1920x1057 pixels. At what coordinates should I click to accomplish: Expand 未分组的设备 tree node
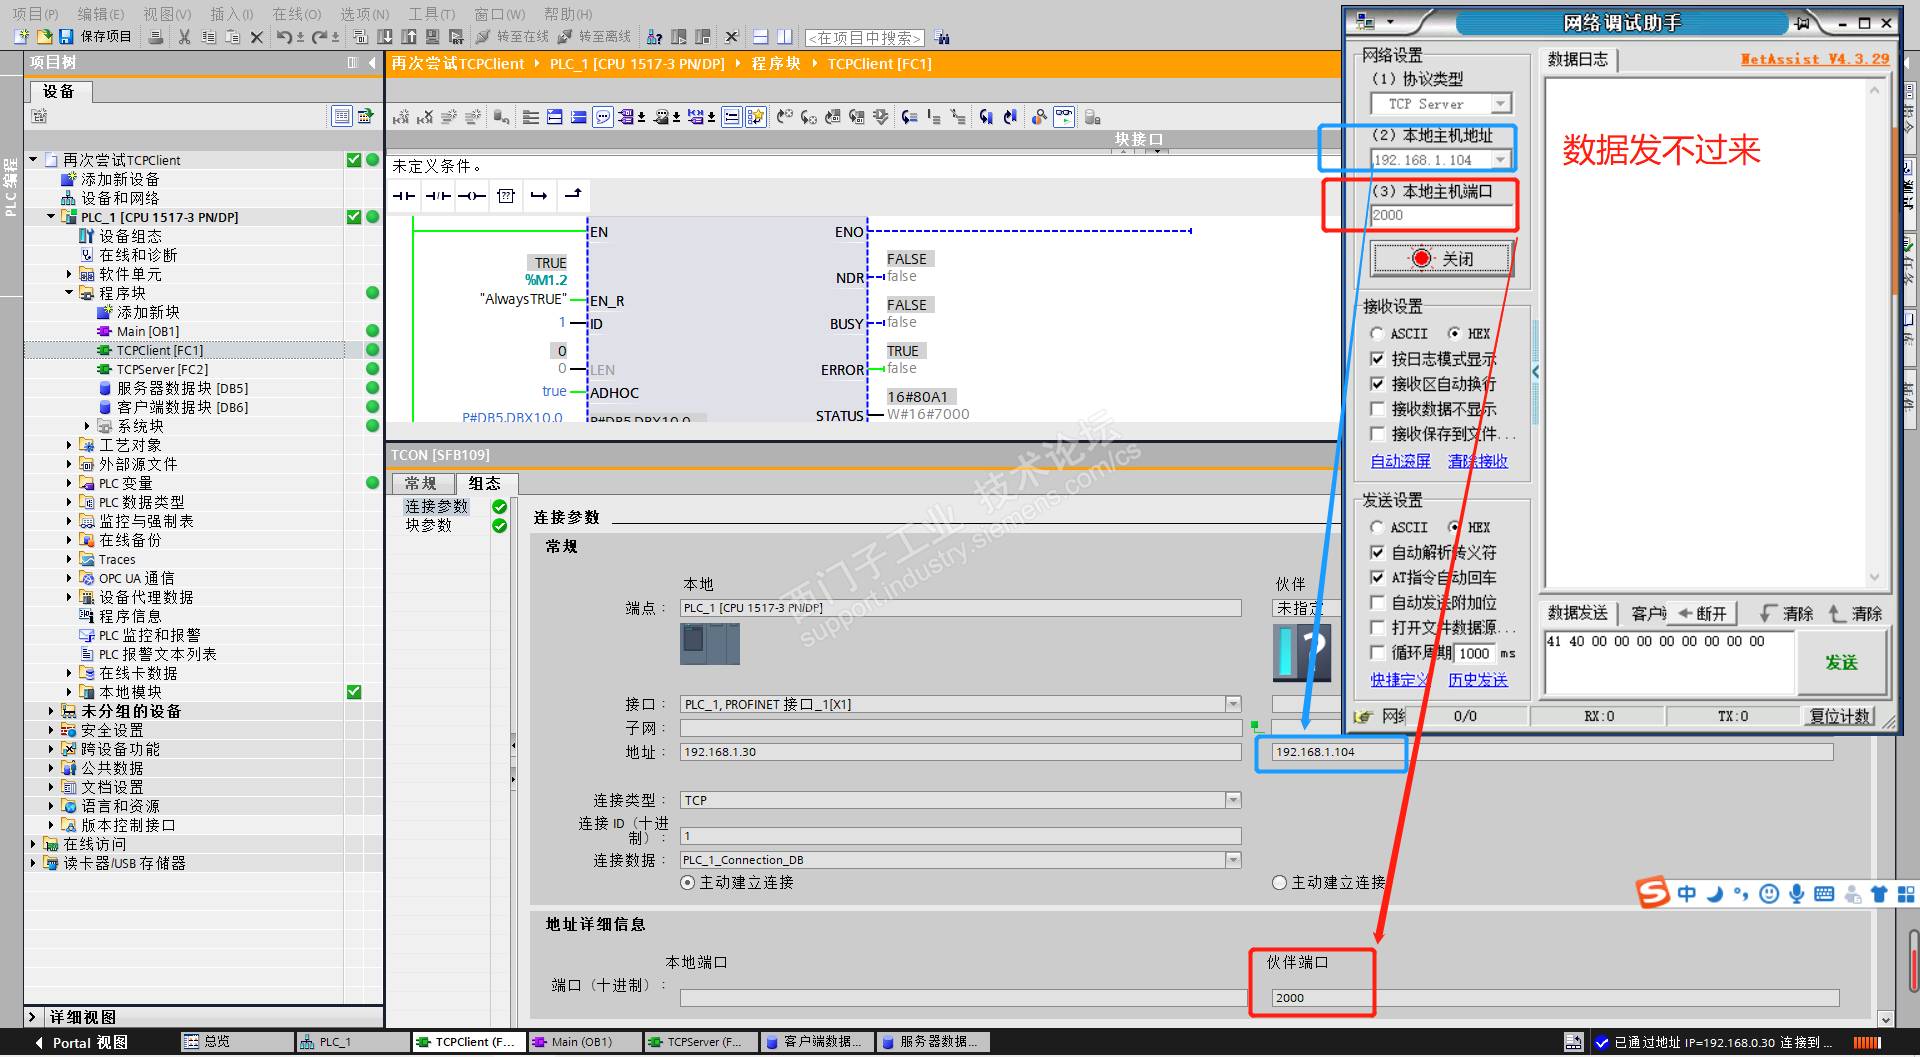click(x=51, y=711)
